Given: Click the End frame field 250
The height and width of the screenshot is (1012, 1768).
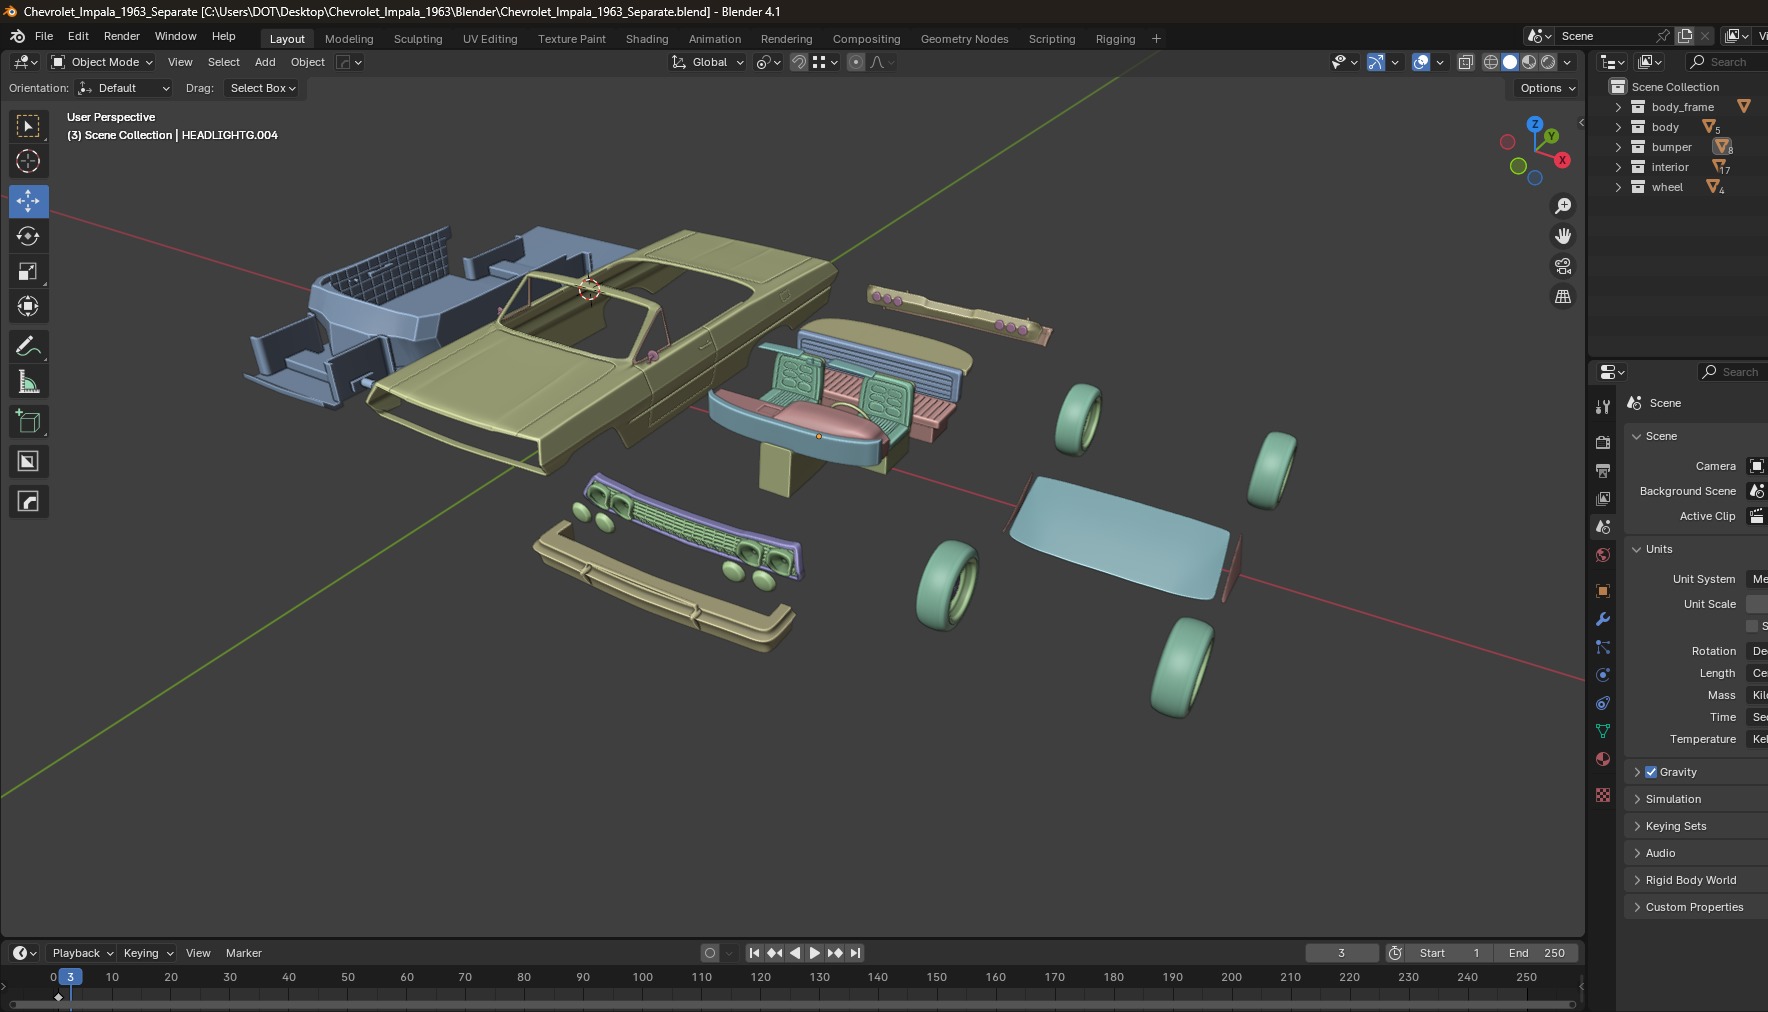Looking at the screenshot, I should click(x=1537, y=953).
